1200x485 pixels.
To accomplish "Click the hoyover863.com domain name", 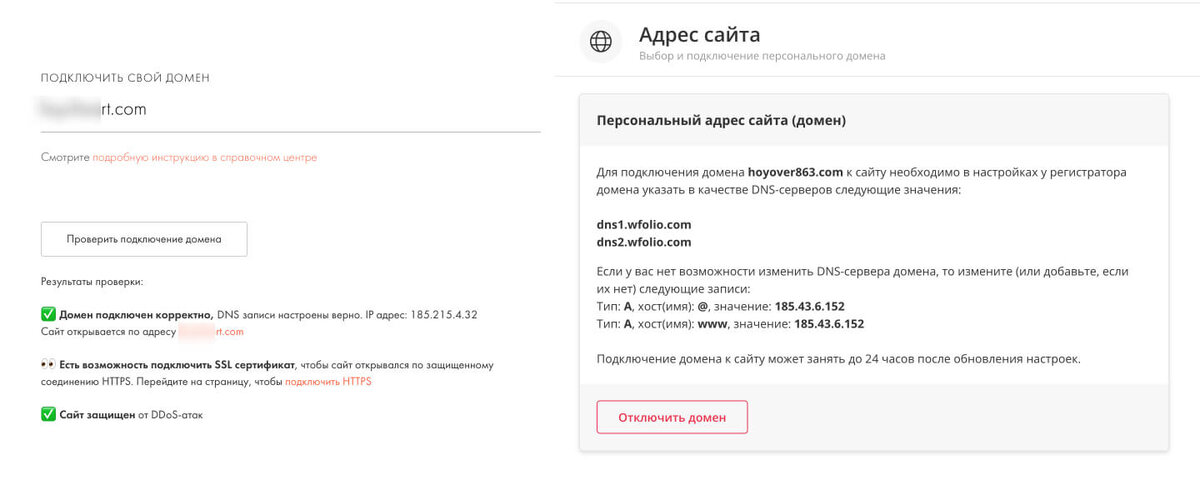I will pos(797,172).
